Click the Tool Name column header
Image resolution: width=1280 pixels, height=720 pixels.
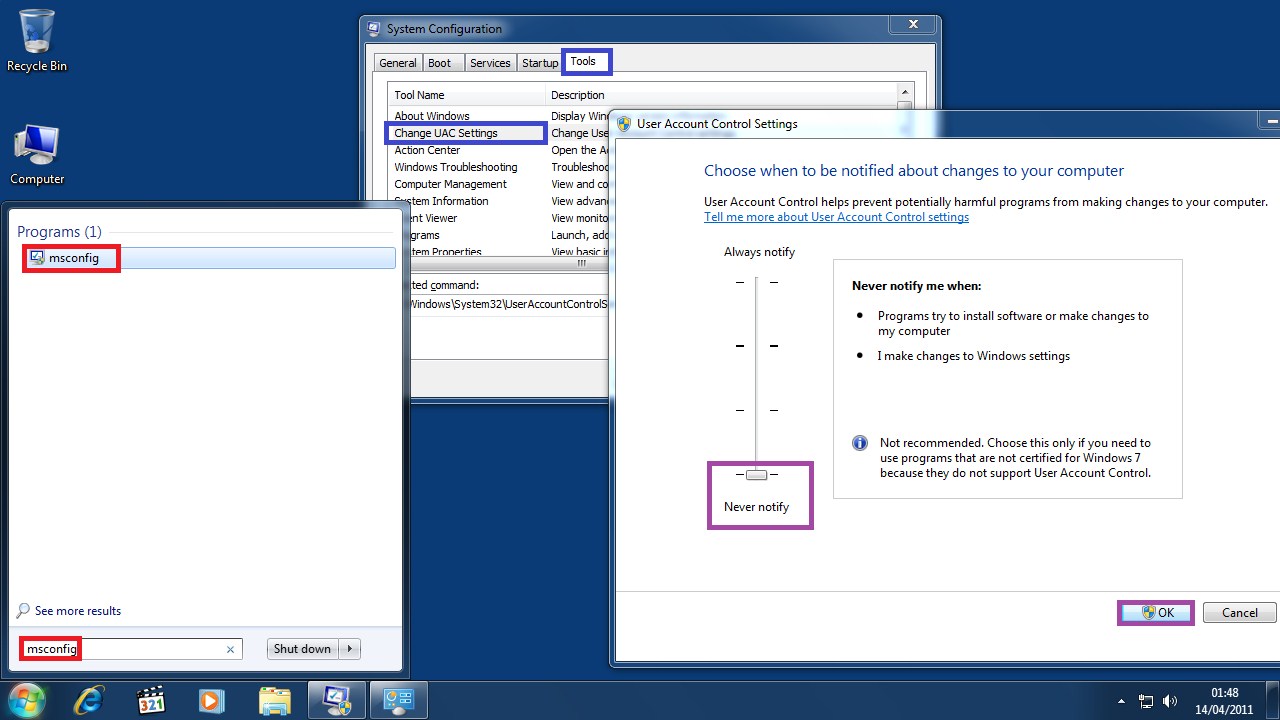[x=467, y=95]
